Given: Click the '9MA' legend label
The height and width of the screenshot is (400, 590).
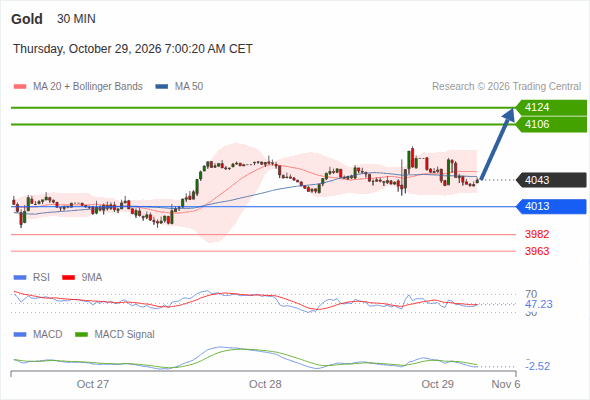Looking at the screenshot, I should click(x=92, y=278).
